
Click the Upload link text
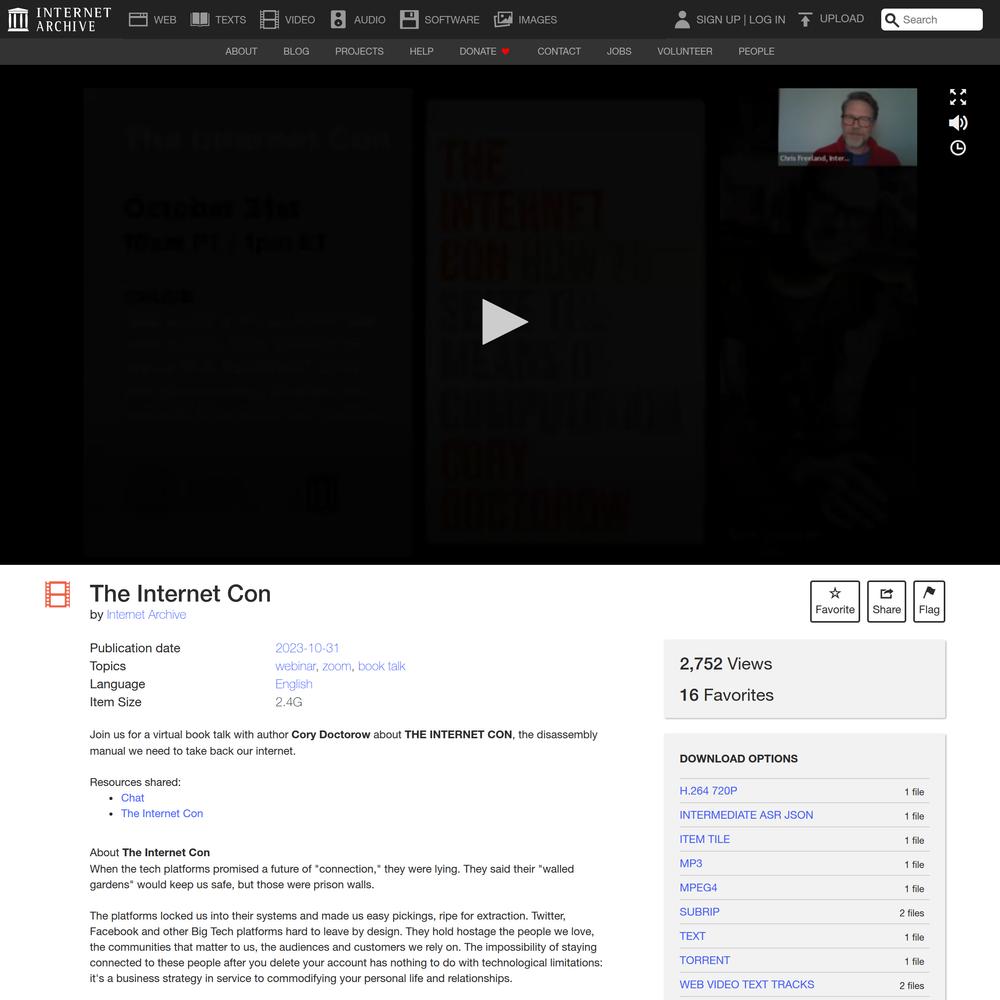(x=841, y=18)
